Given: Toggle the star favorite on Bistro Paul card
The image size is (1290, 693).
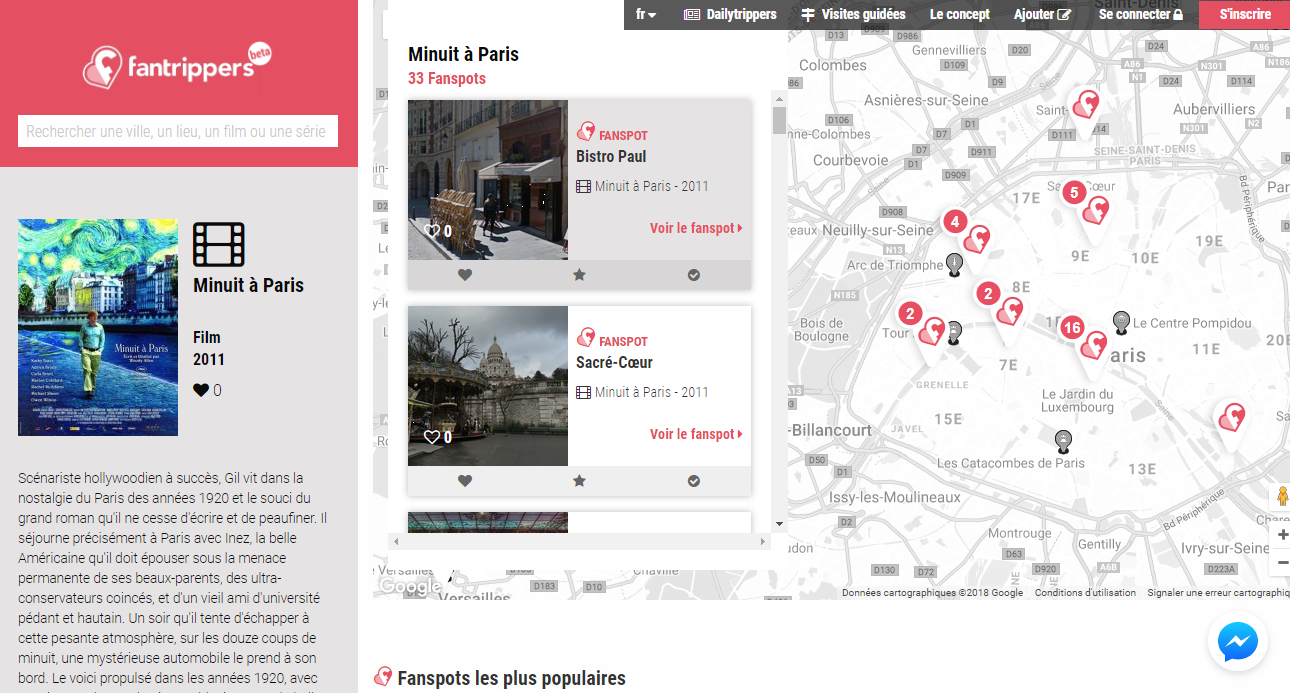Looking at the screenshot, I should [x=579, y=275].
